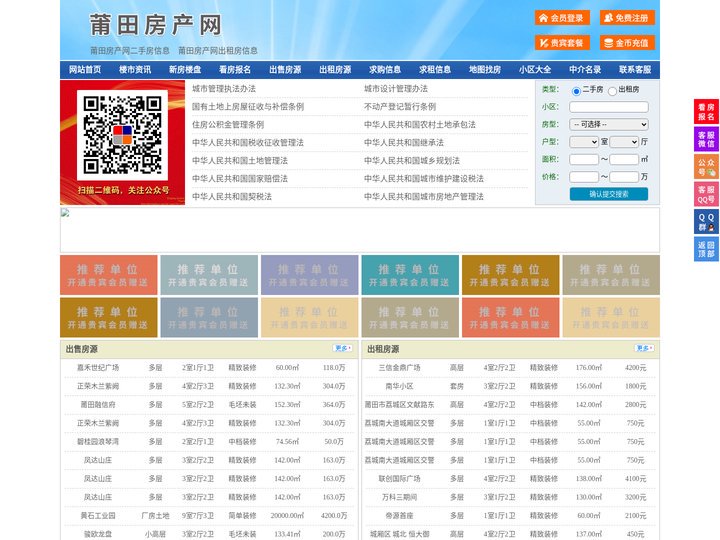Focus the maximum 面积 input field
This screenshot has width=720, height=540.
pyautogui.click(x=624, y=159)
